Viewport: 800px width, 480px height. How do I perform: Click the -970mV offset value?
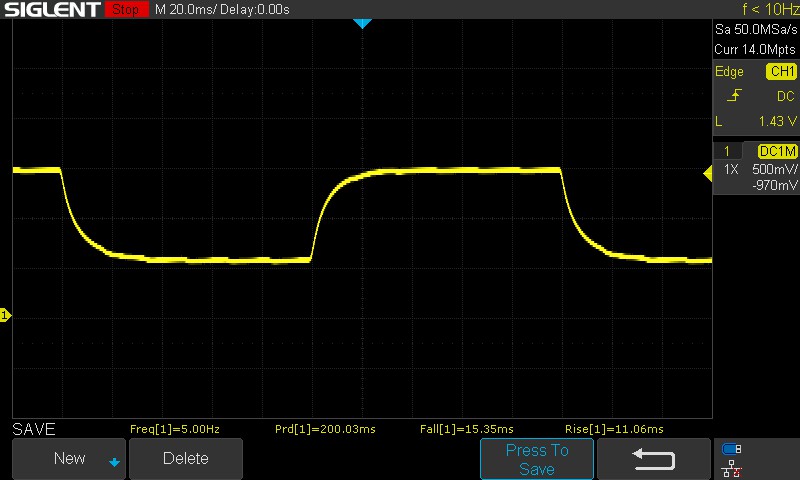point(774,185)
